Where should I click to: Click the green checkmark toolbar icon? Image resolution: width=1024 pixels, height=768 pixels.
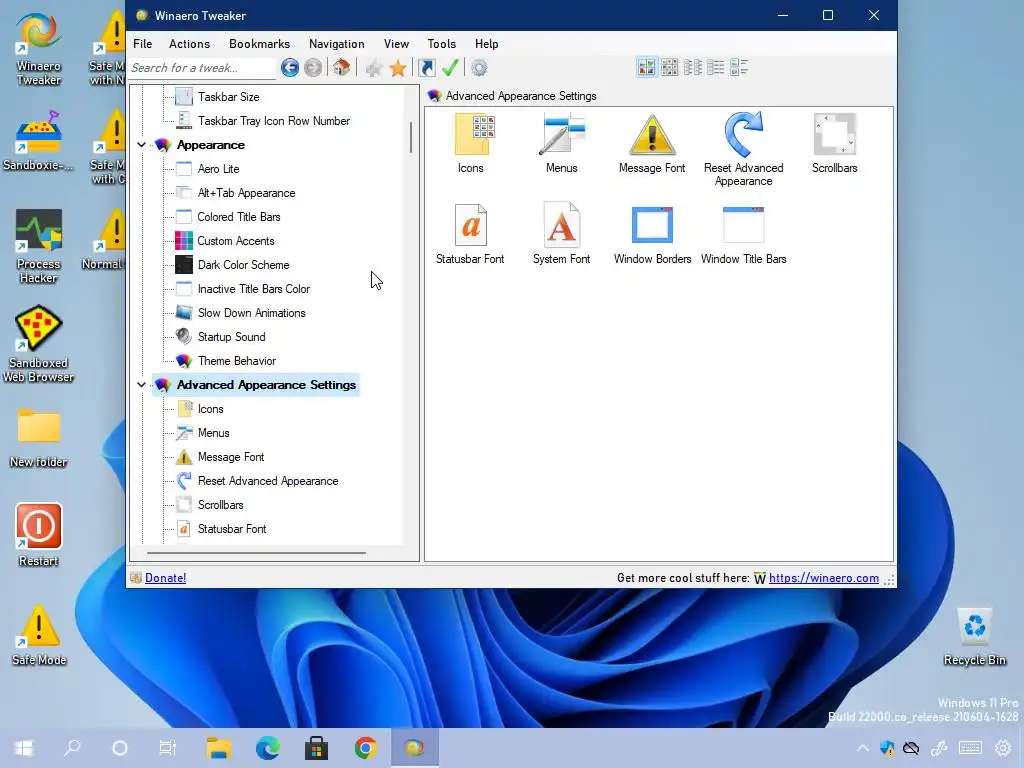pos(450,67)
